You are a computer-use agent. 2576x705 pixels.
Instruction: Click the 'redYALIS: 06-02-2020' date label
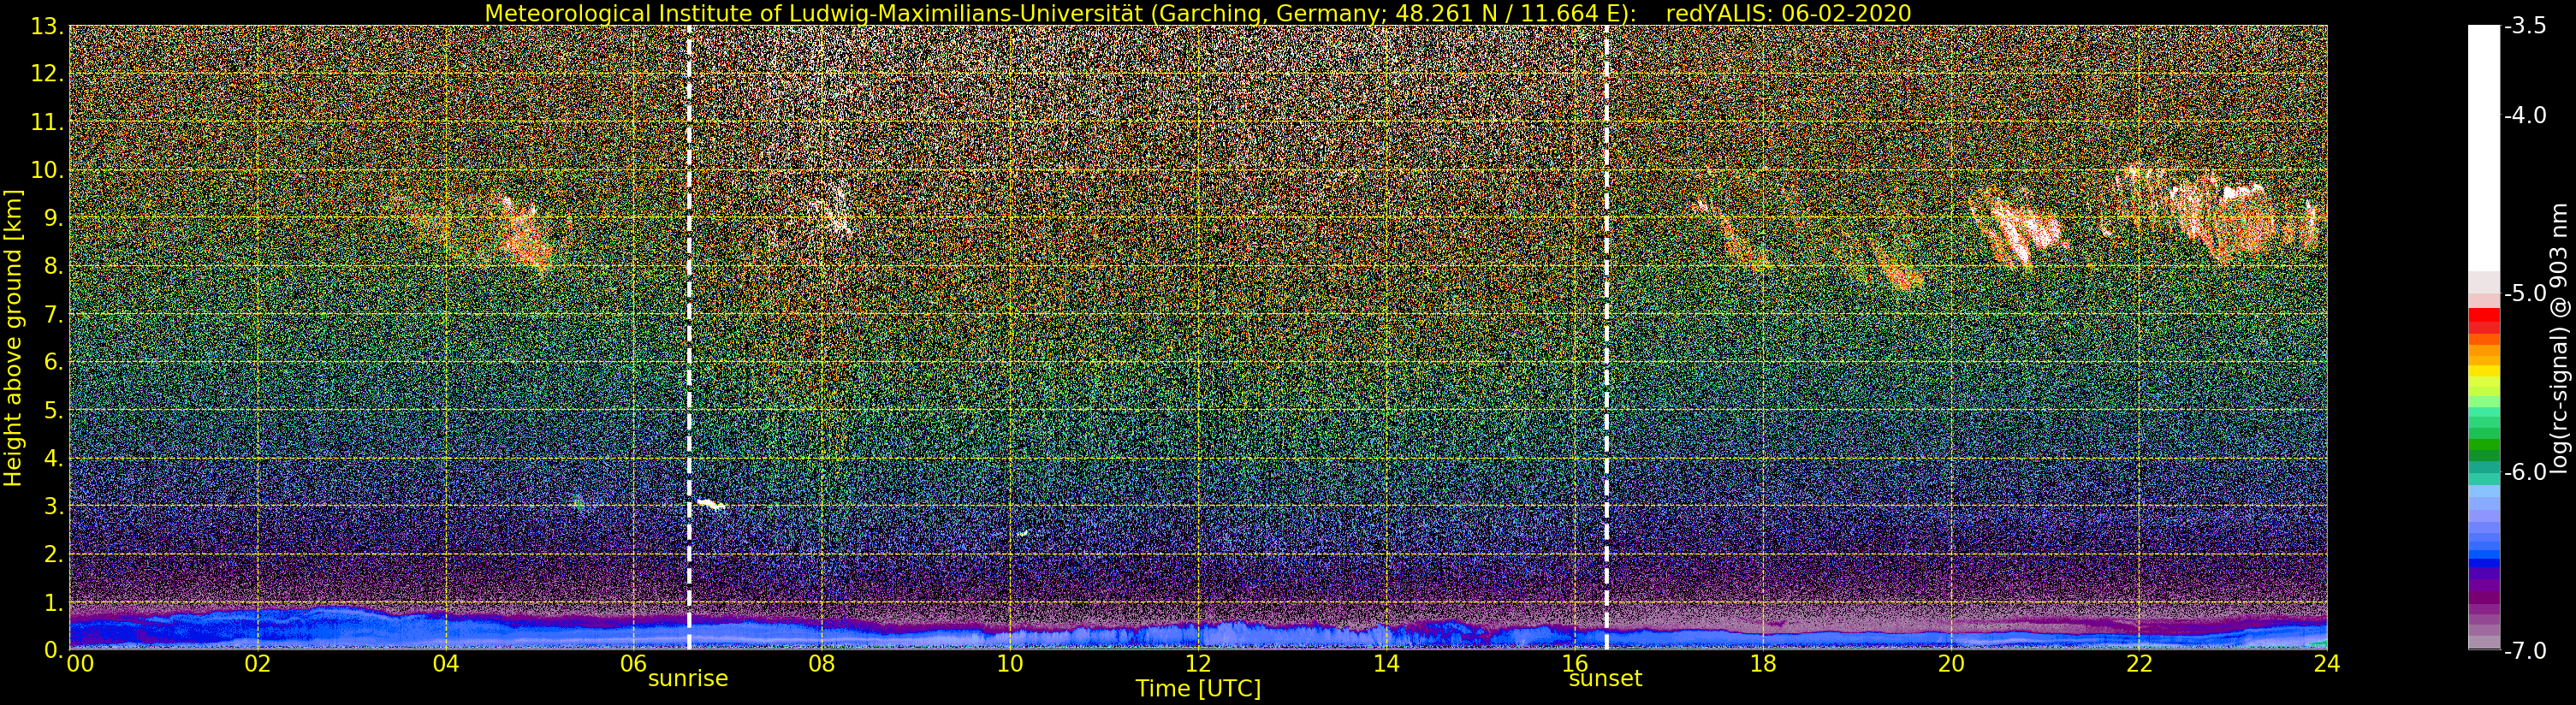(x=1789, y=13)
